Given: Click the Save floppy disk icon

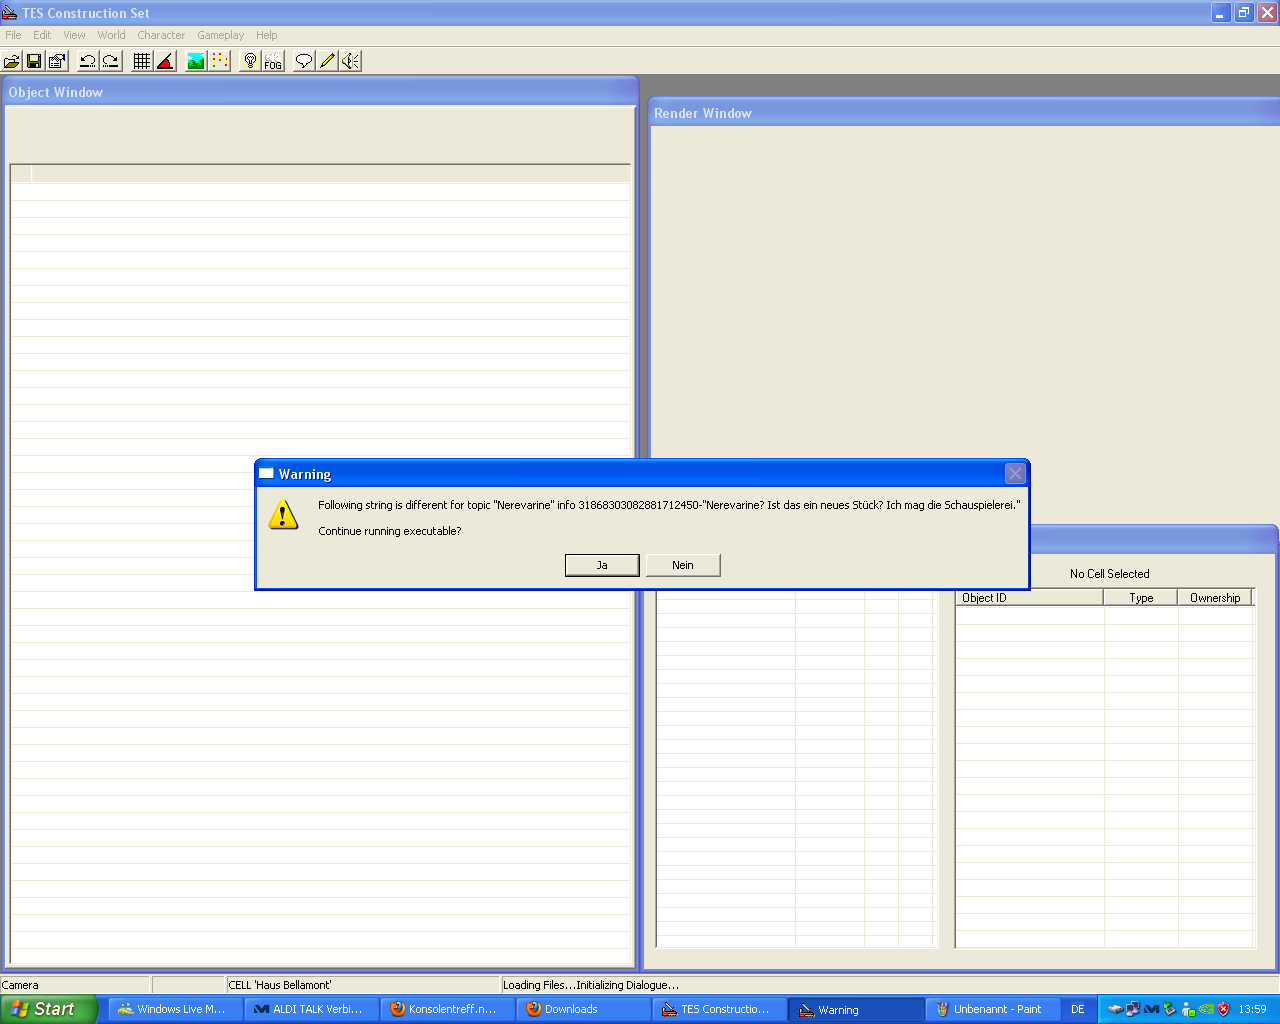Looking at the screenshot, I should [34, 61].
